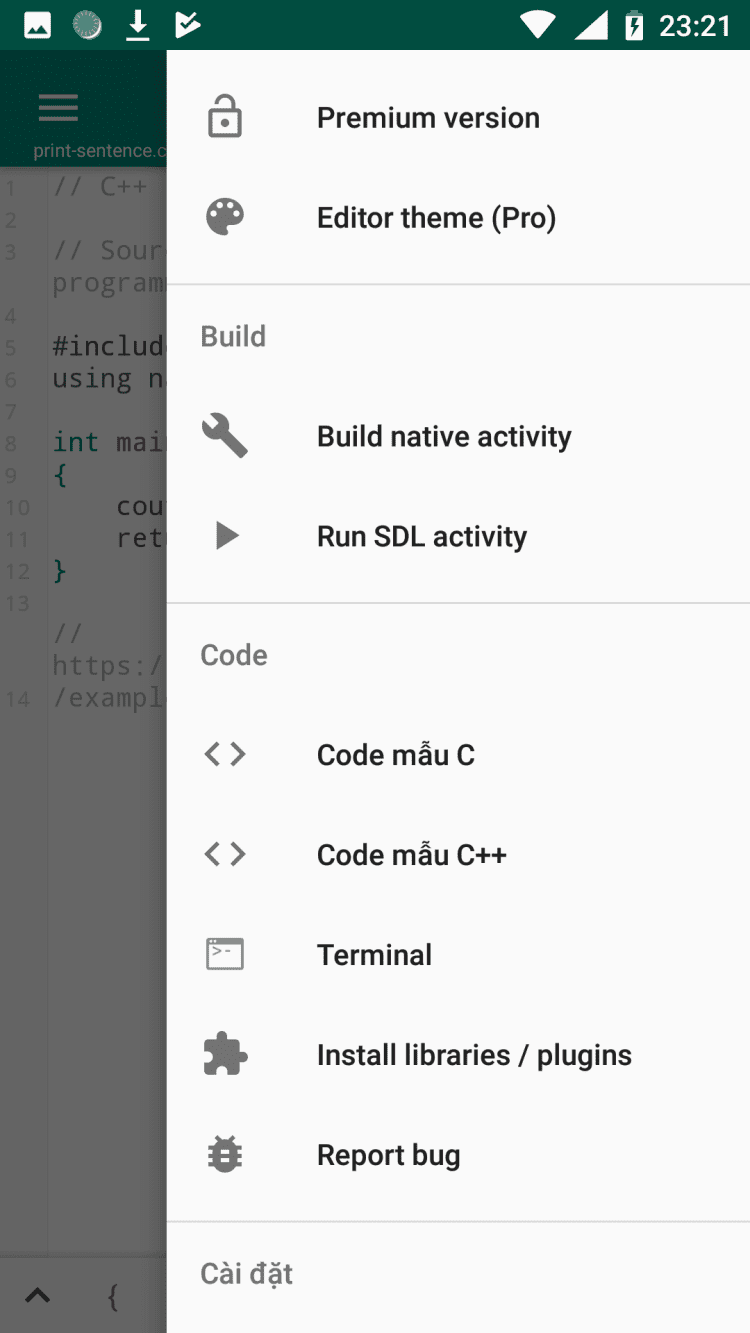The width and height of the screenshot is (750, 1333).
Task: Tap the Terminal console icon
Action: (225, 954)
